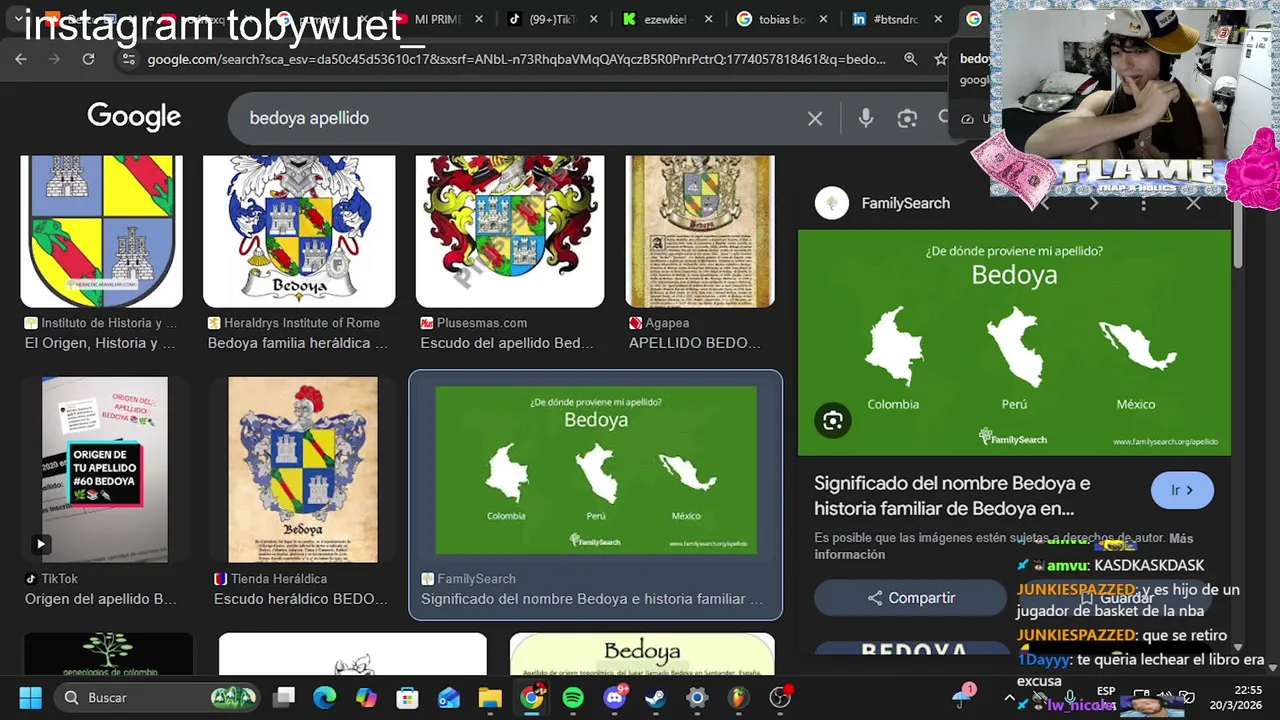Close the ezewkiel tab
The image size is (1280, 720).
tap(709, 19)
